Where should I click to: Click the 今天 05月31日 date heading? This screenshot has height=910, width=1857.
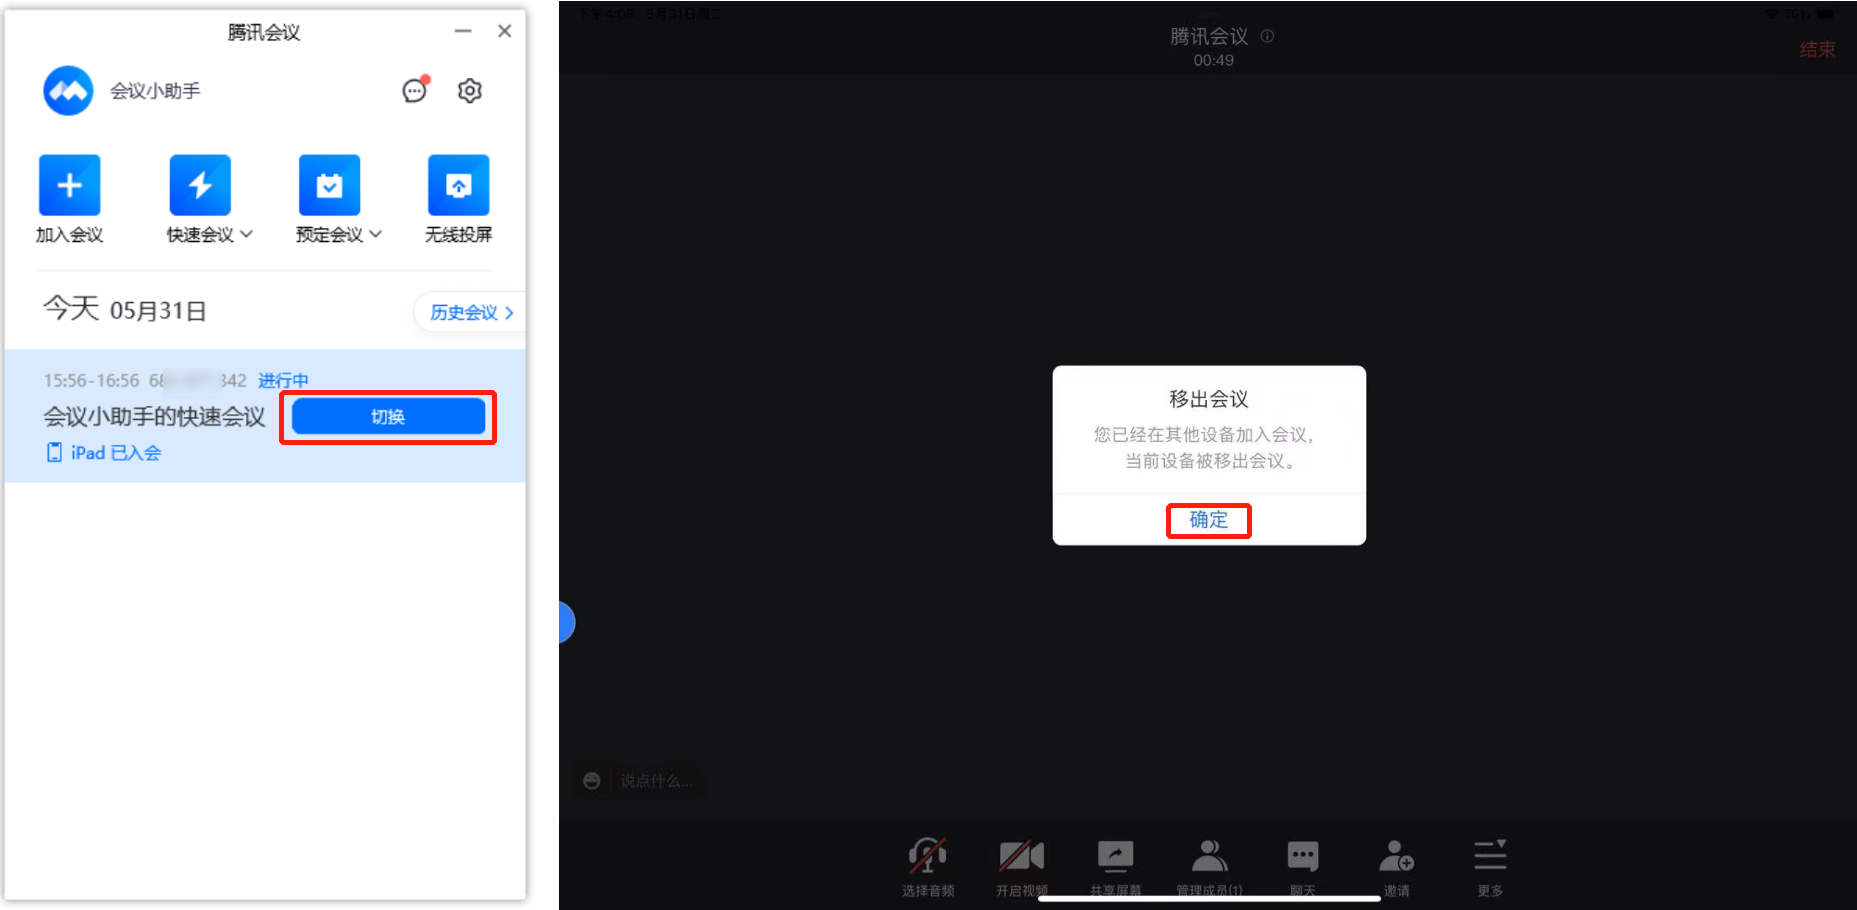click(125, 310)
